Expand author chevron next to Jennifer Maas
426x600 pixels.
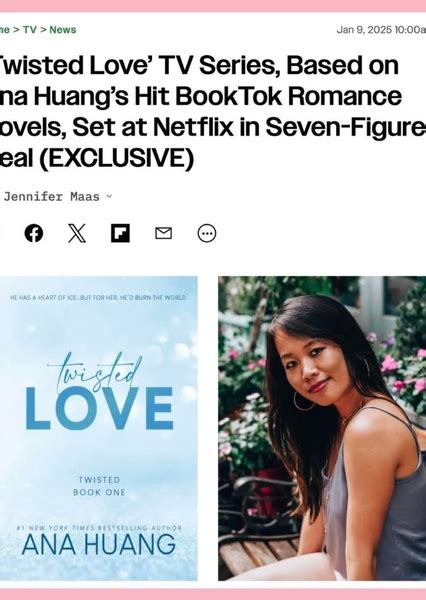(109, 196)
